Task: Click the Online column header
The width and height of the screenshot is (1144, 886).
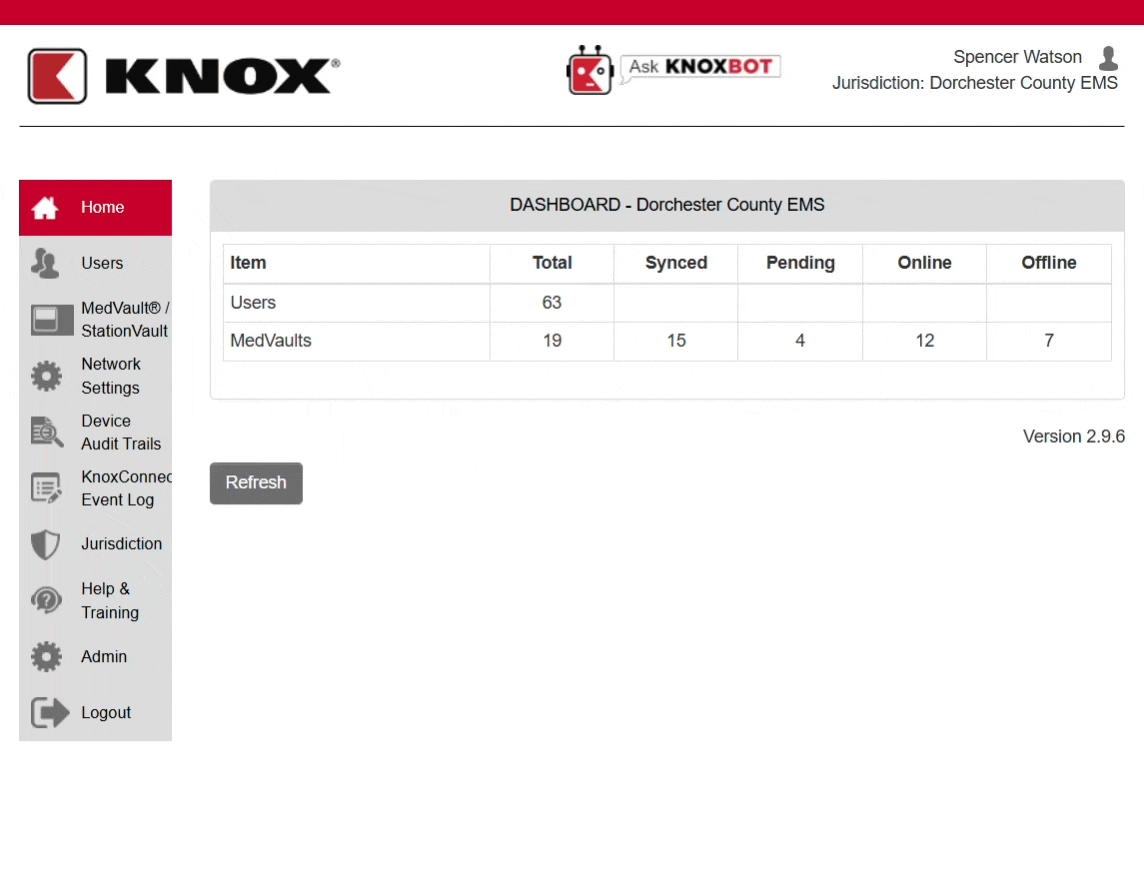Action: point(924,263)
